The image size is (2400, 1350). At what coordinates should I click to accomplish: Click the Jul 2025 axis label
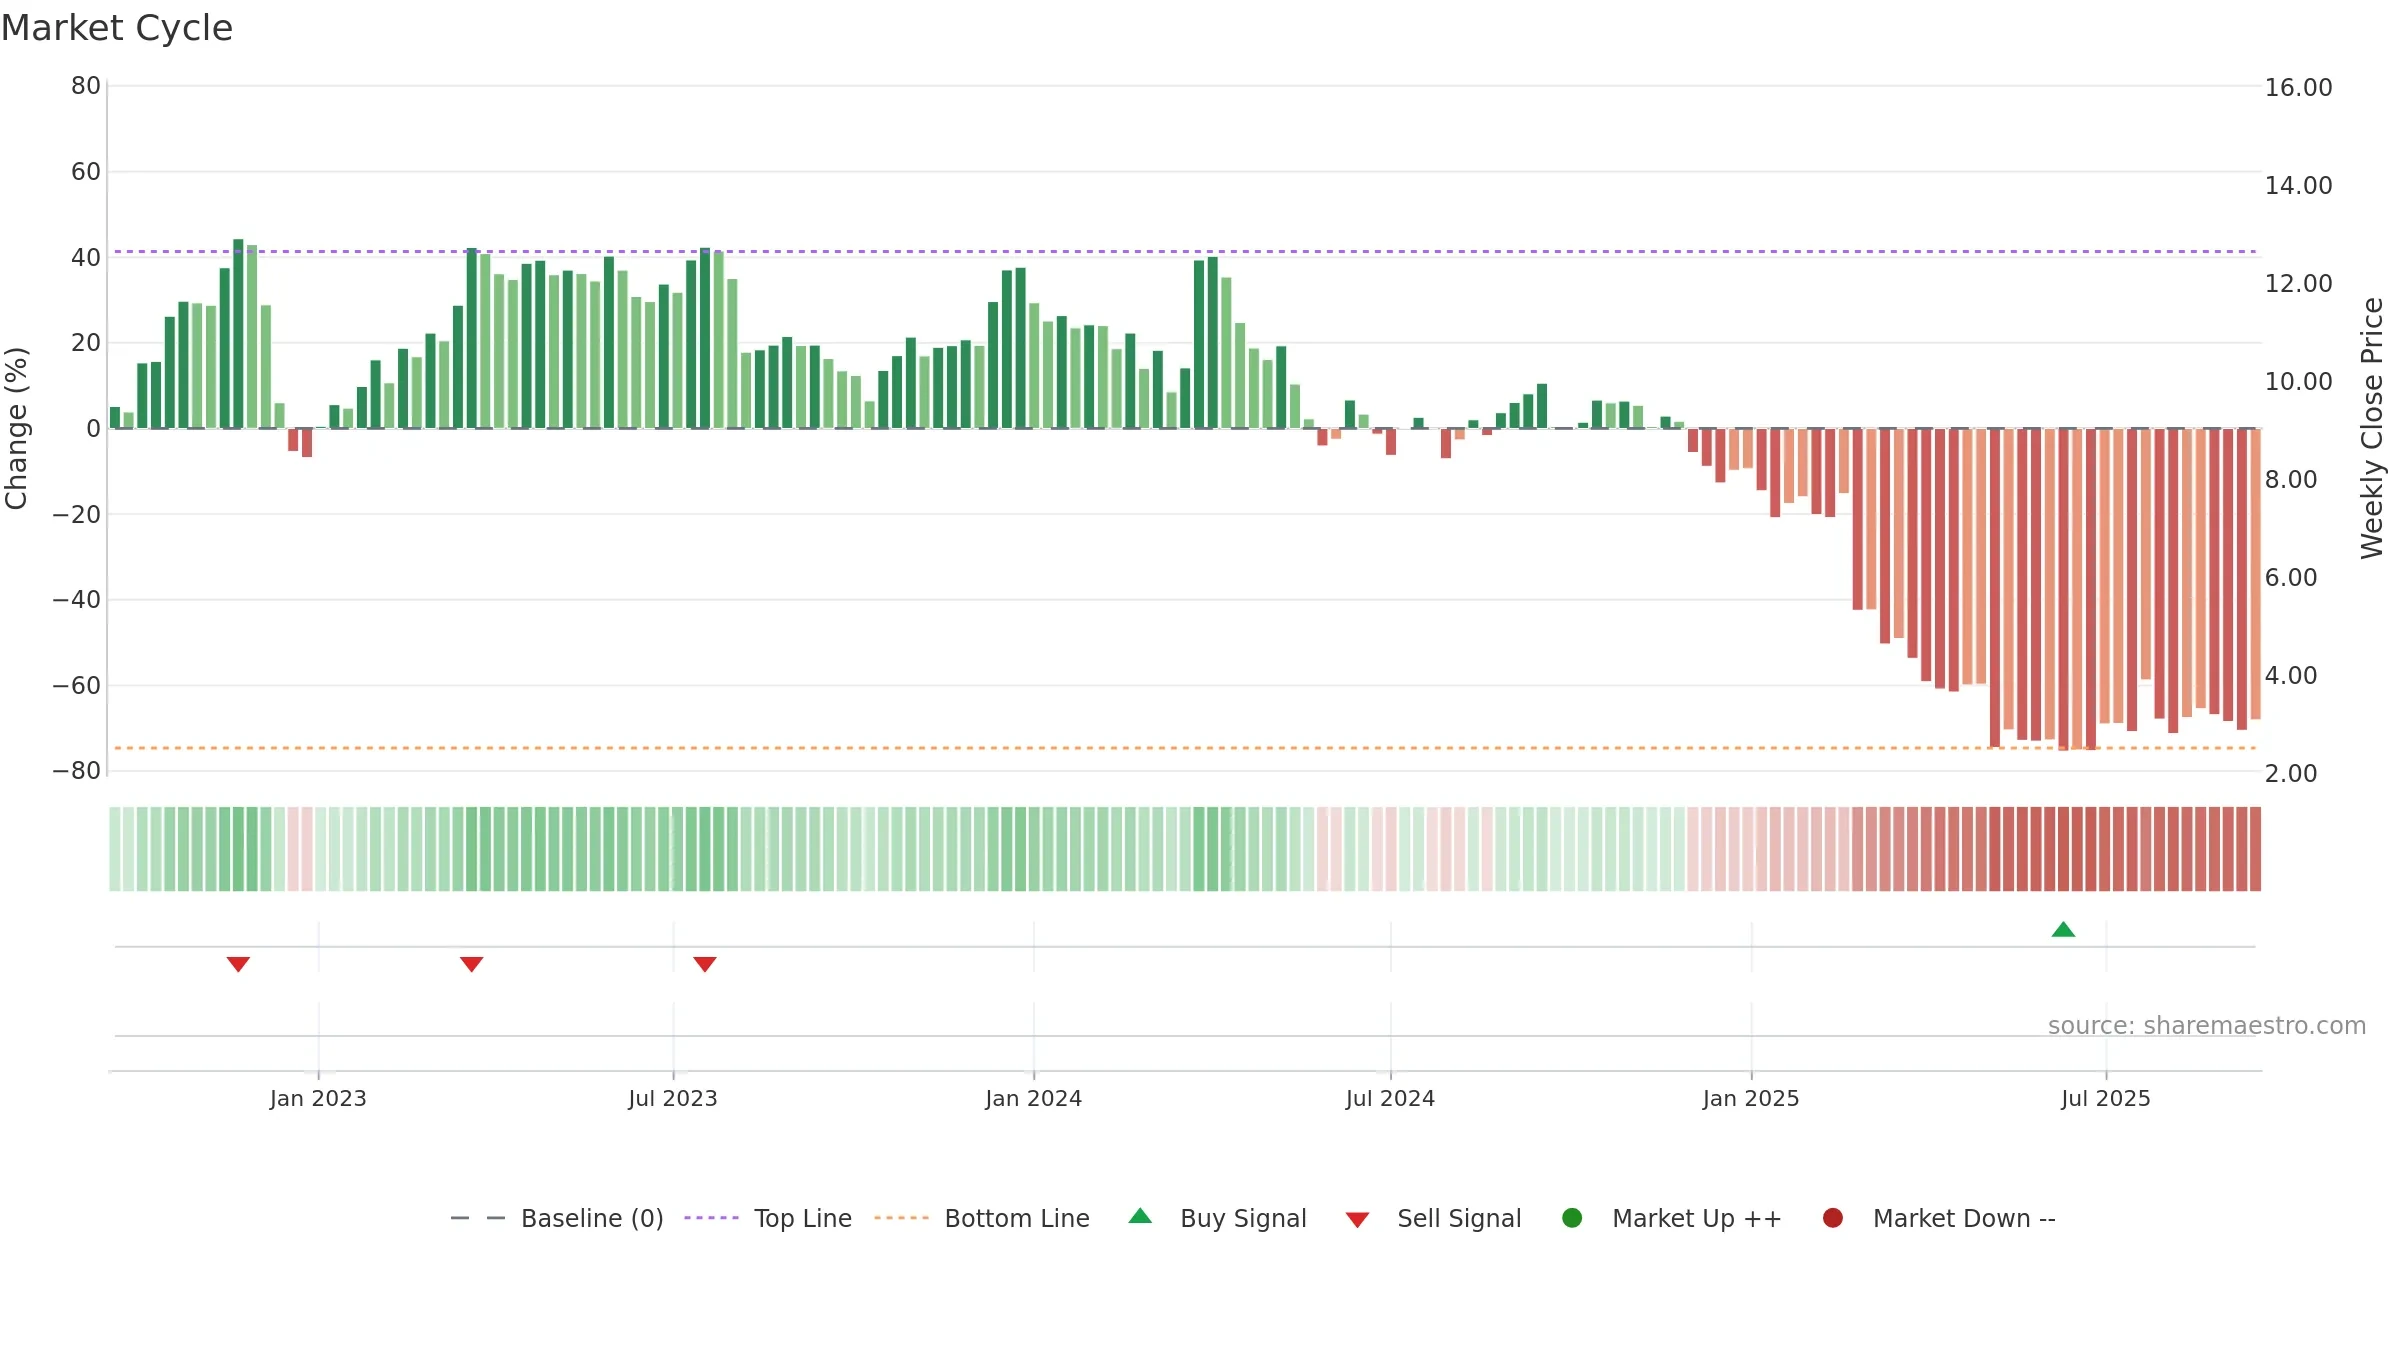(x=2106, y=1098)
